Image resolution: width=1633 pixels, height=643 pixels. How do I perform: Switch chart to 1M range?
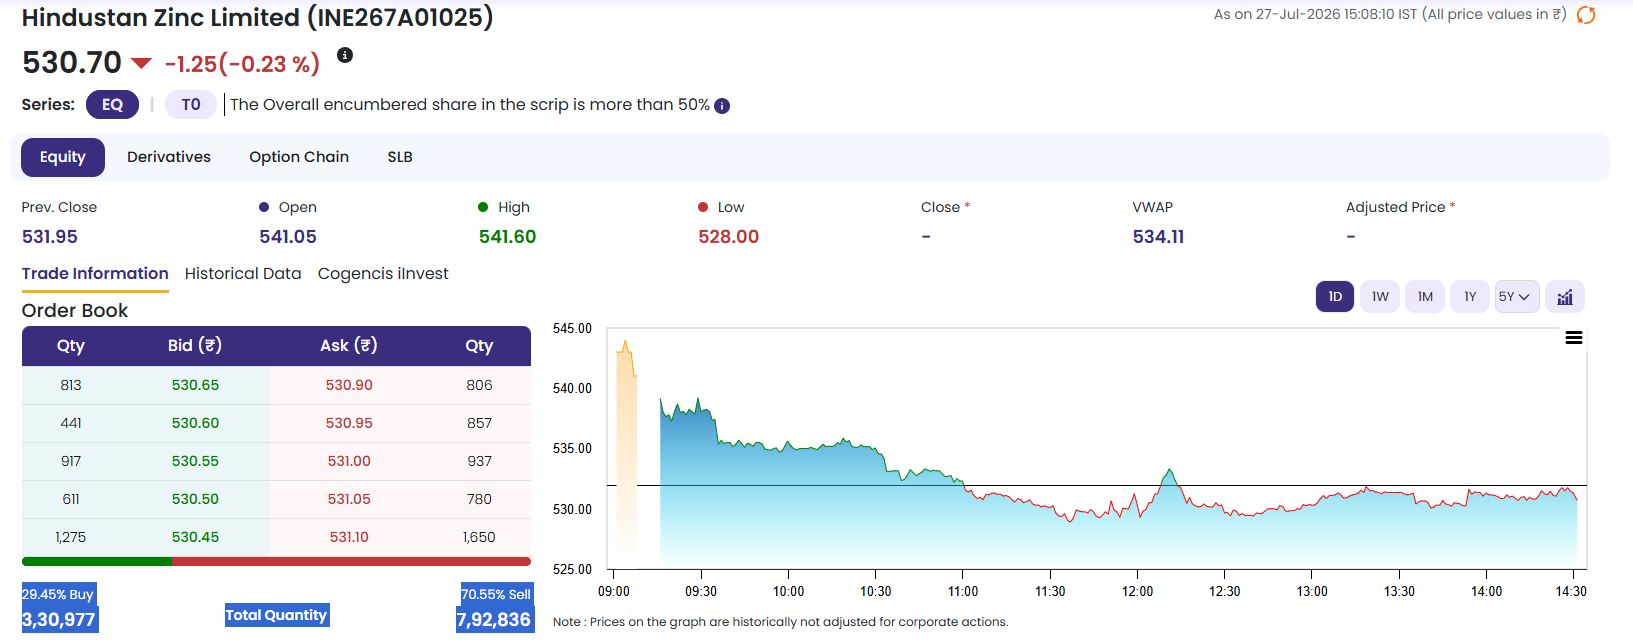pos(1425,297)
